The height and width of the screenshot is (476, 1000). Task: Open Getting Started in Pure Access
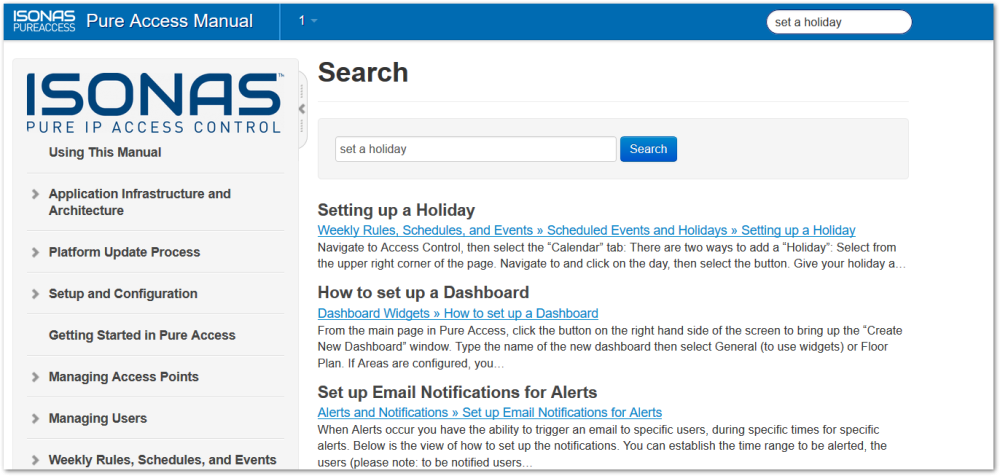pos(142,335)
